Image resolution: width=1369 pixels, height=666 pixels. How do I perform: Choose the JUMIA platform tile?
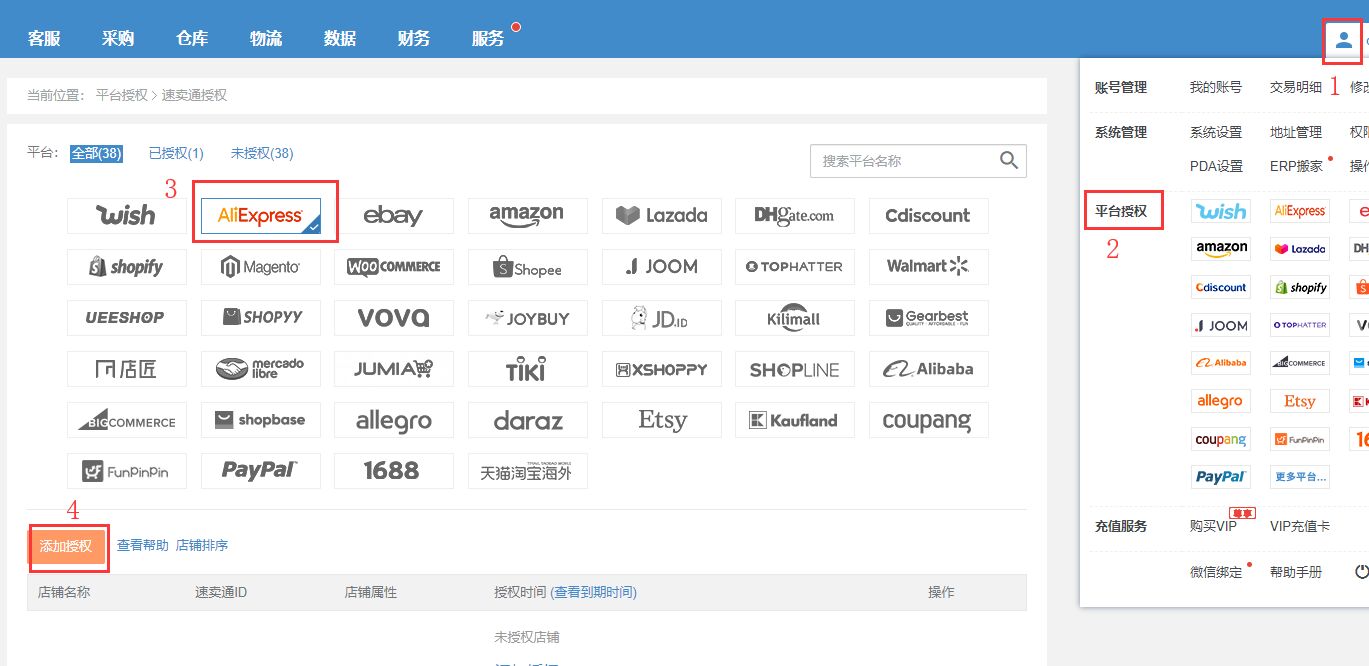coord(394,369)
